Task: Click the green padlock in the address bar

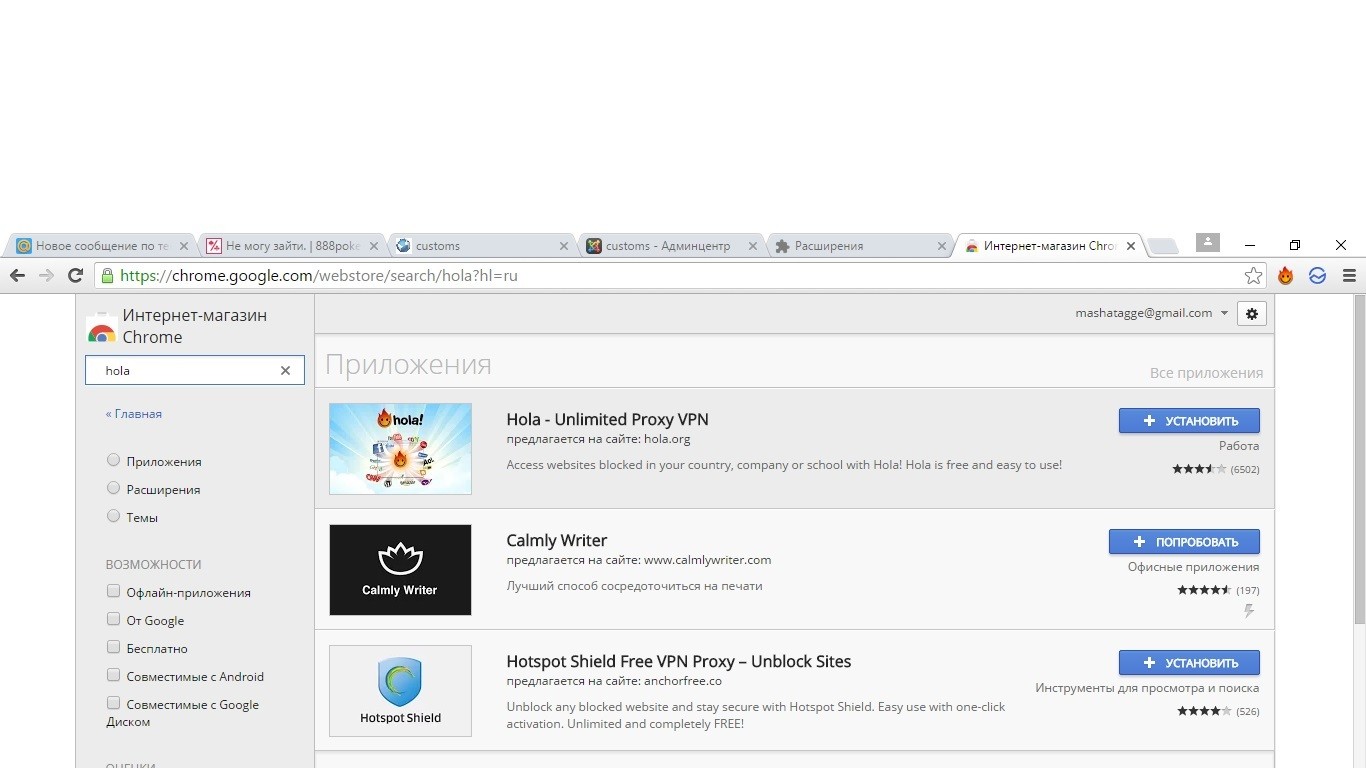Action: [x=107, y=276]
